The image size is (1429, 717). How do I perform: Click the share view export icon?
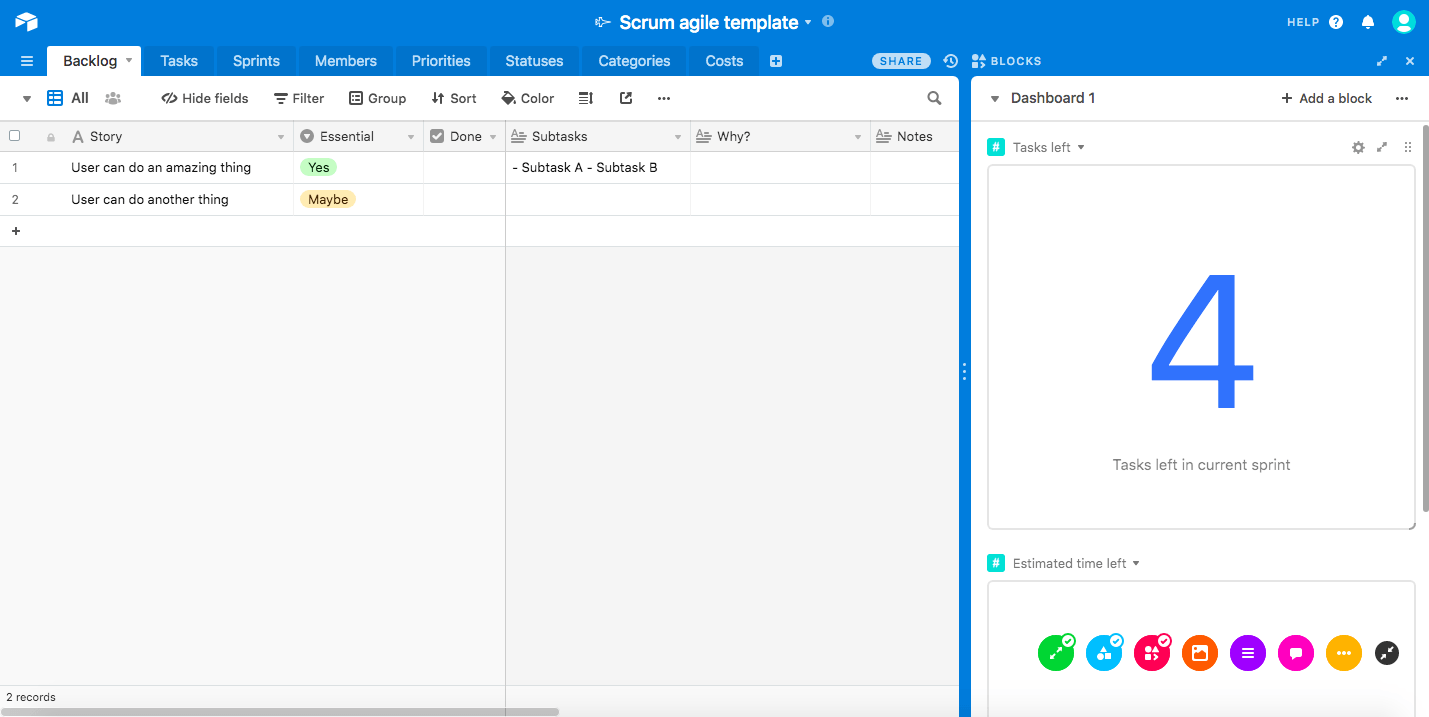(x=626, y=98)
